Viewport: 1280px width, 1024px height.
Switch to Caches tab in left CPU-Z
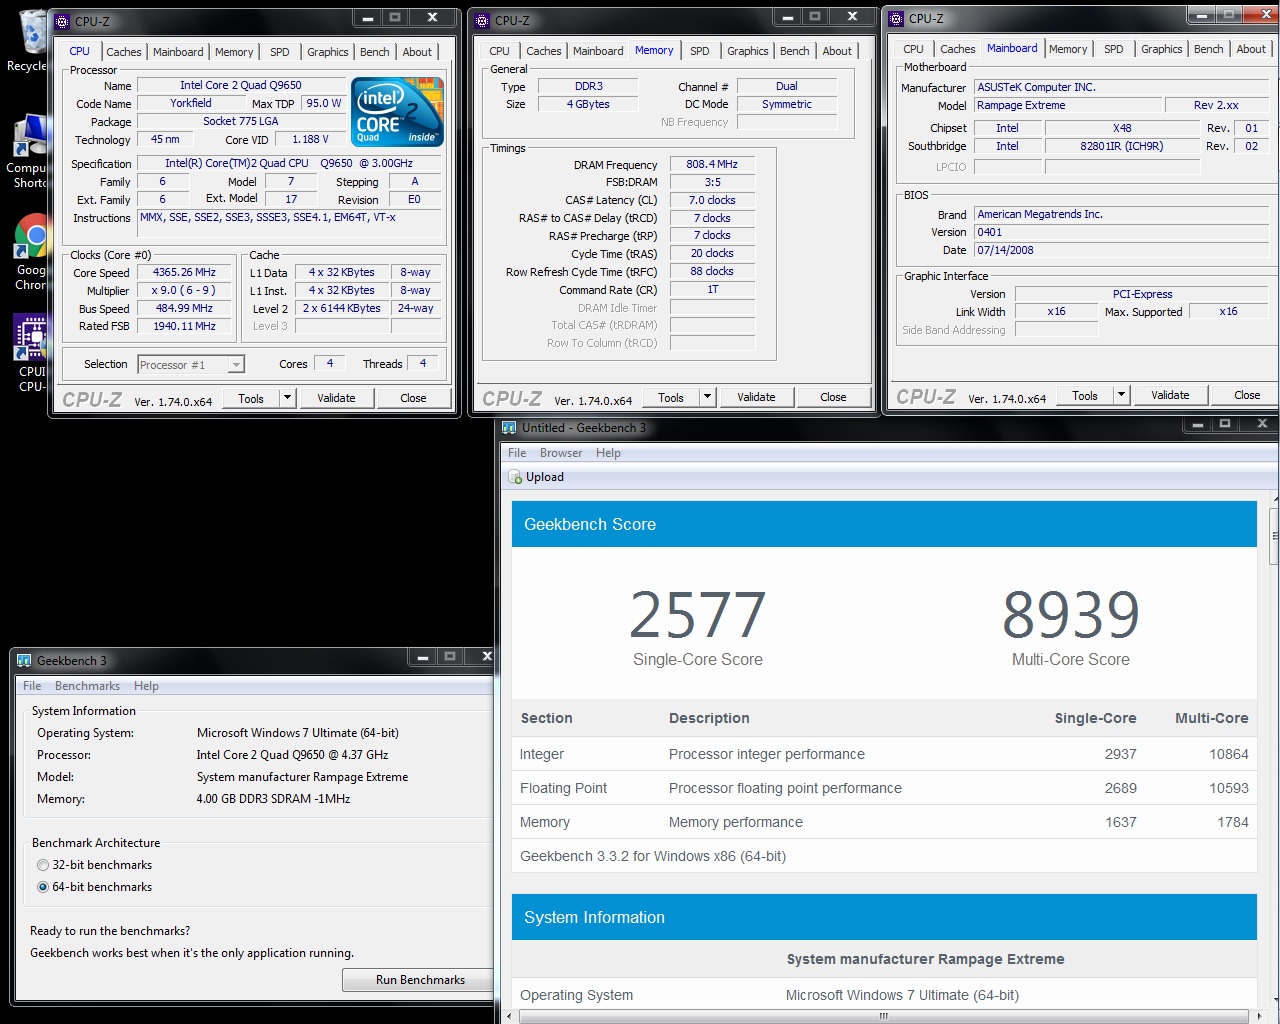click(124, 52)
